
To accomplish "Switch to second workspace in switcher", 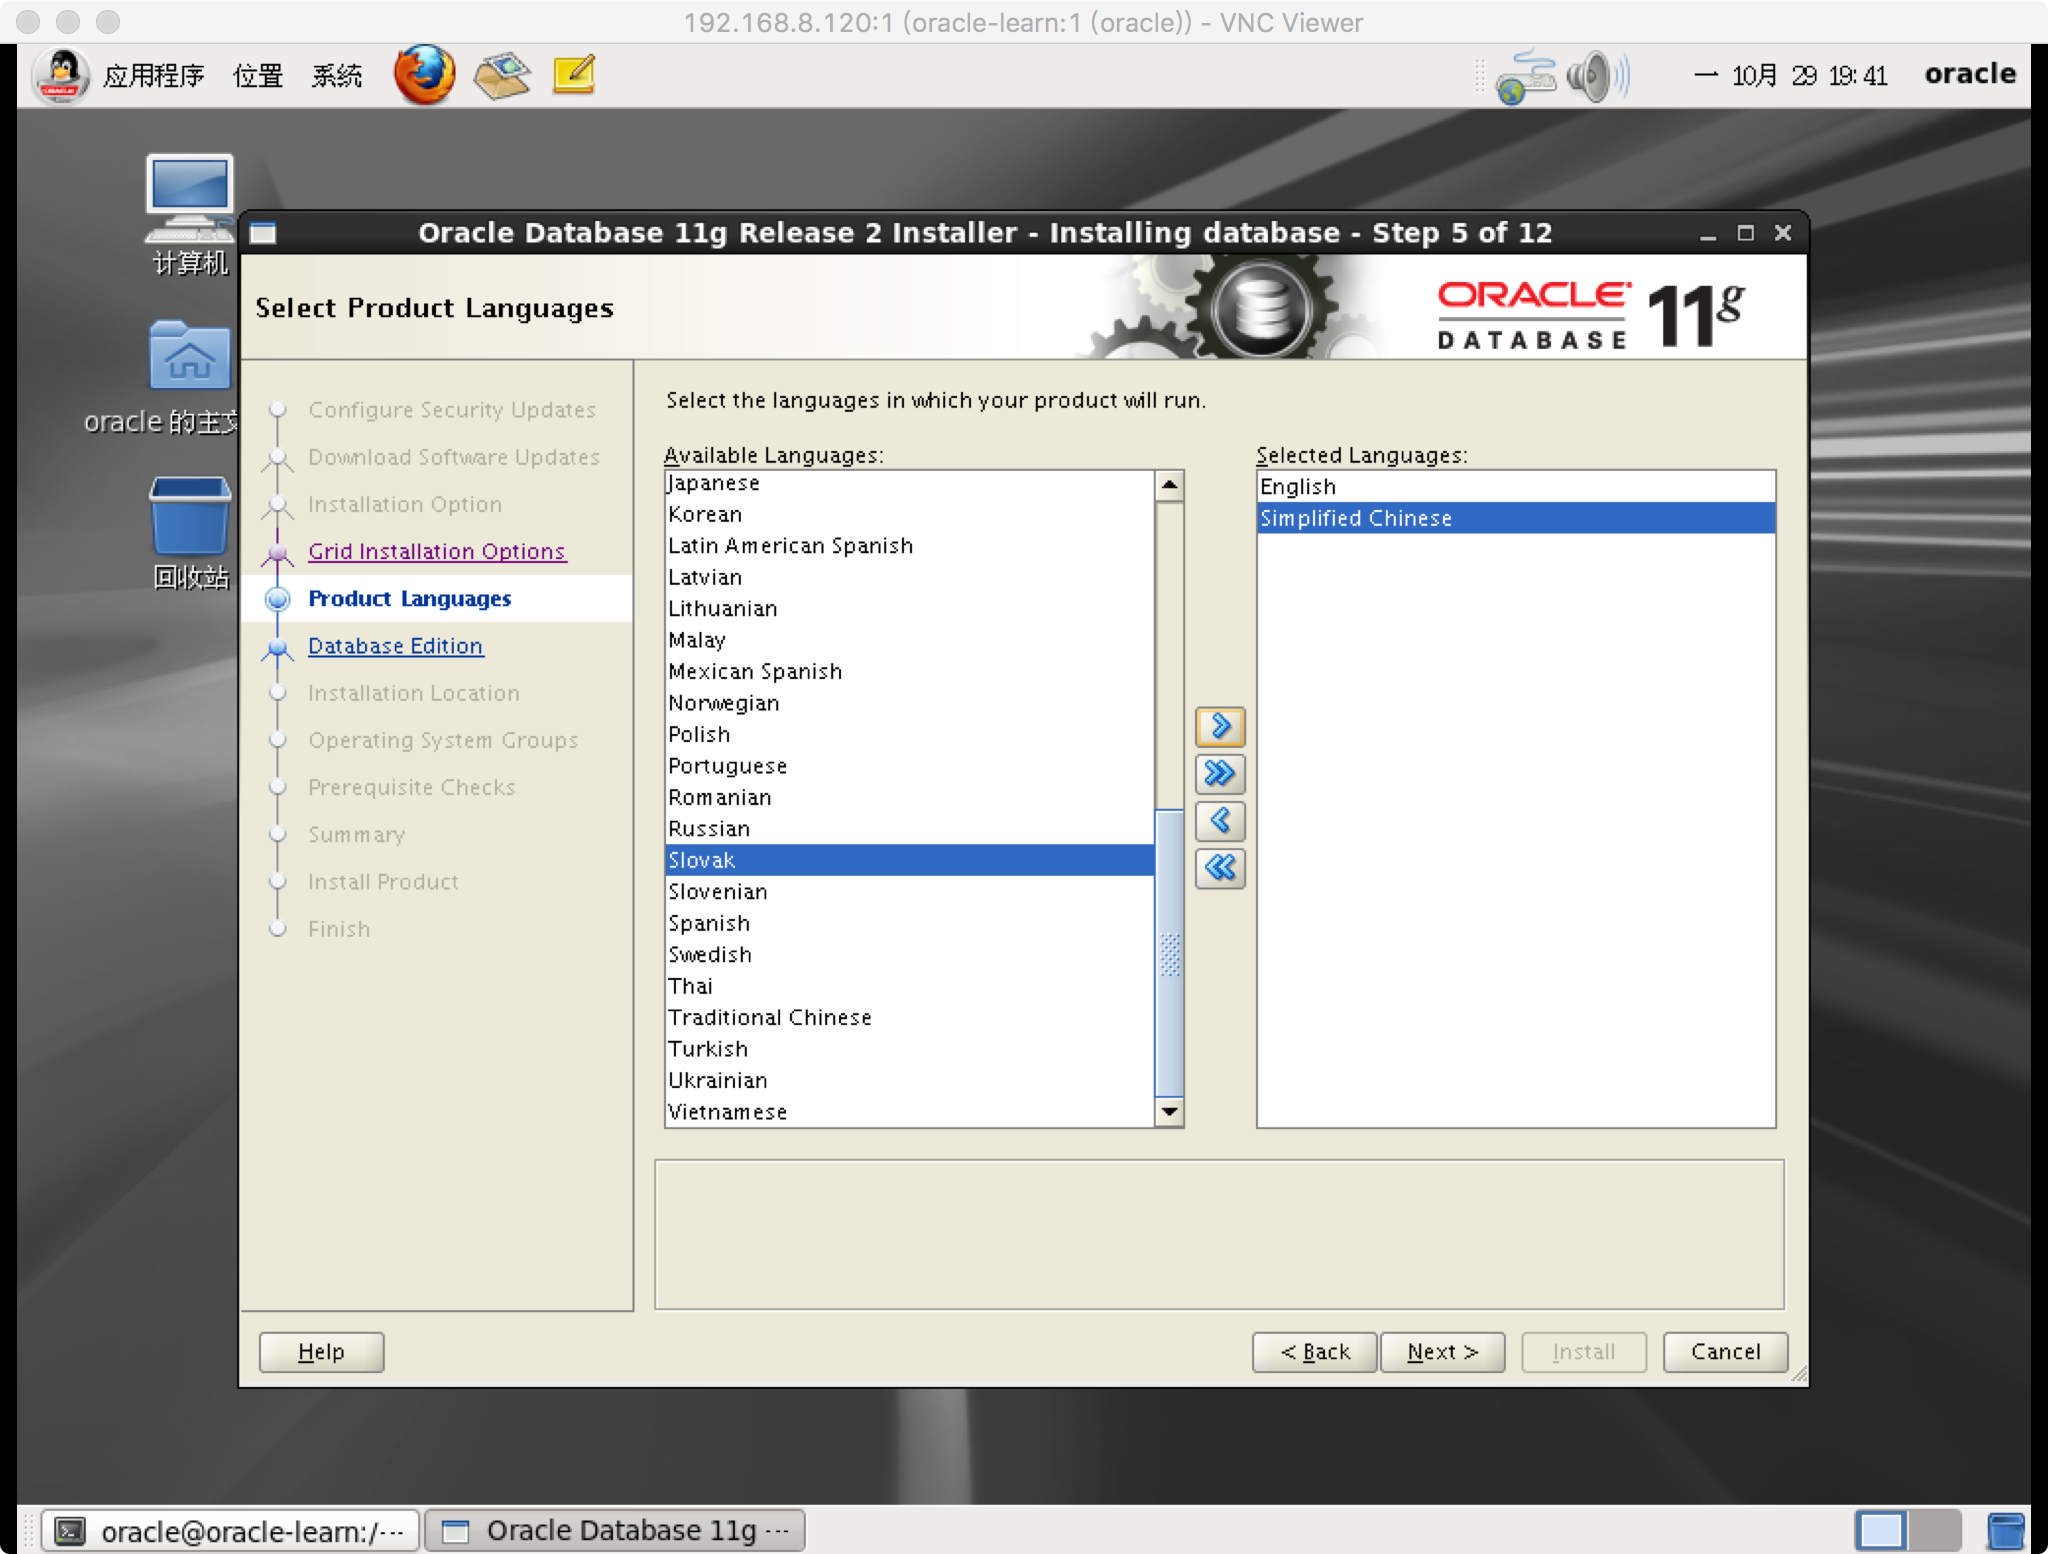I will click(1934, 1531).
